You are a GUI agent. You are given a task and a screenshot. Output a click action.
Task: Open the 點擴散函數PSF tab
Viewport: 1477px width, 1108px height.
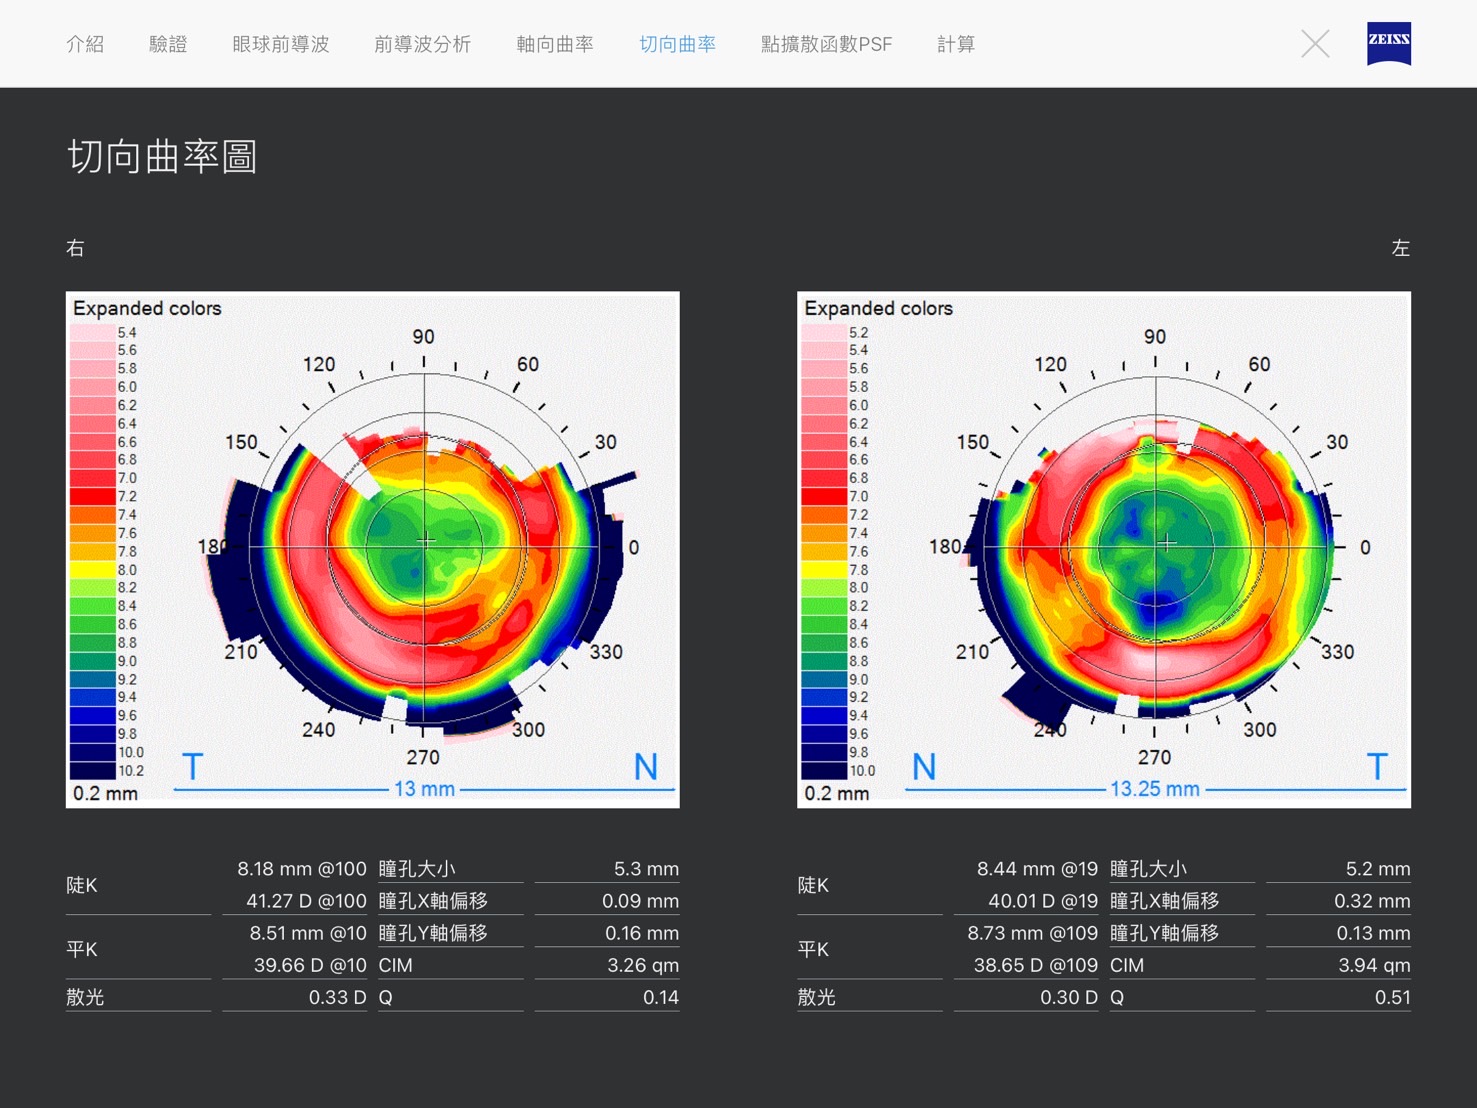pyautogui.click(x=826, y=44)
